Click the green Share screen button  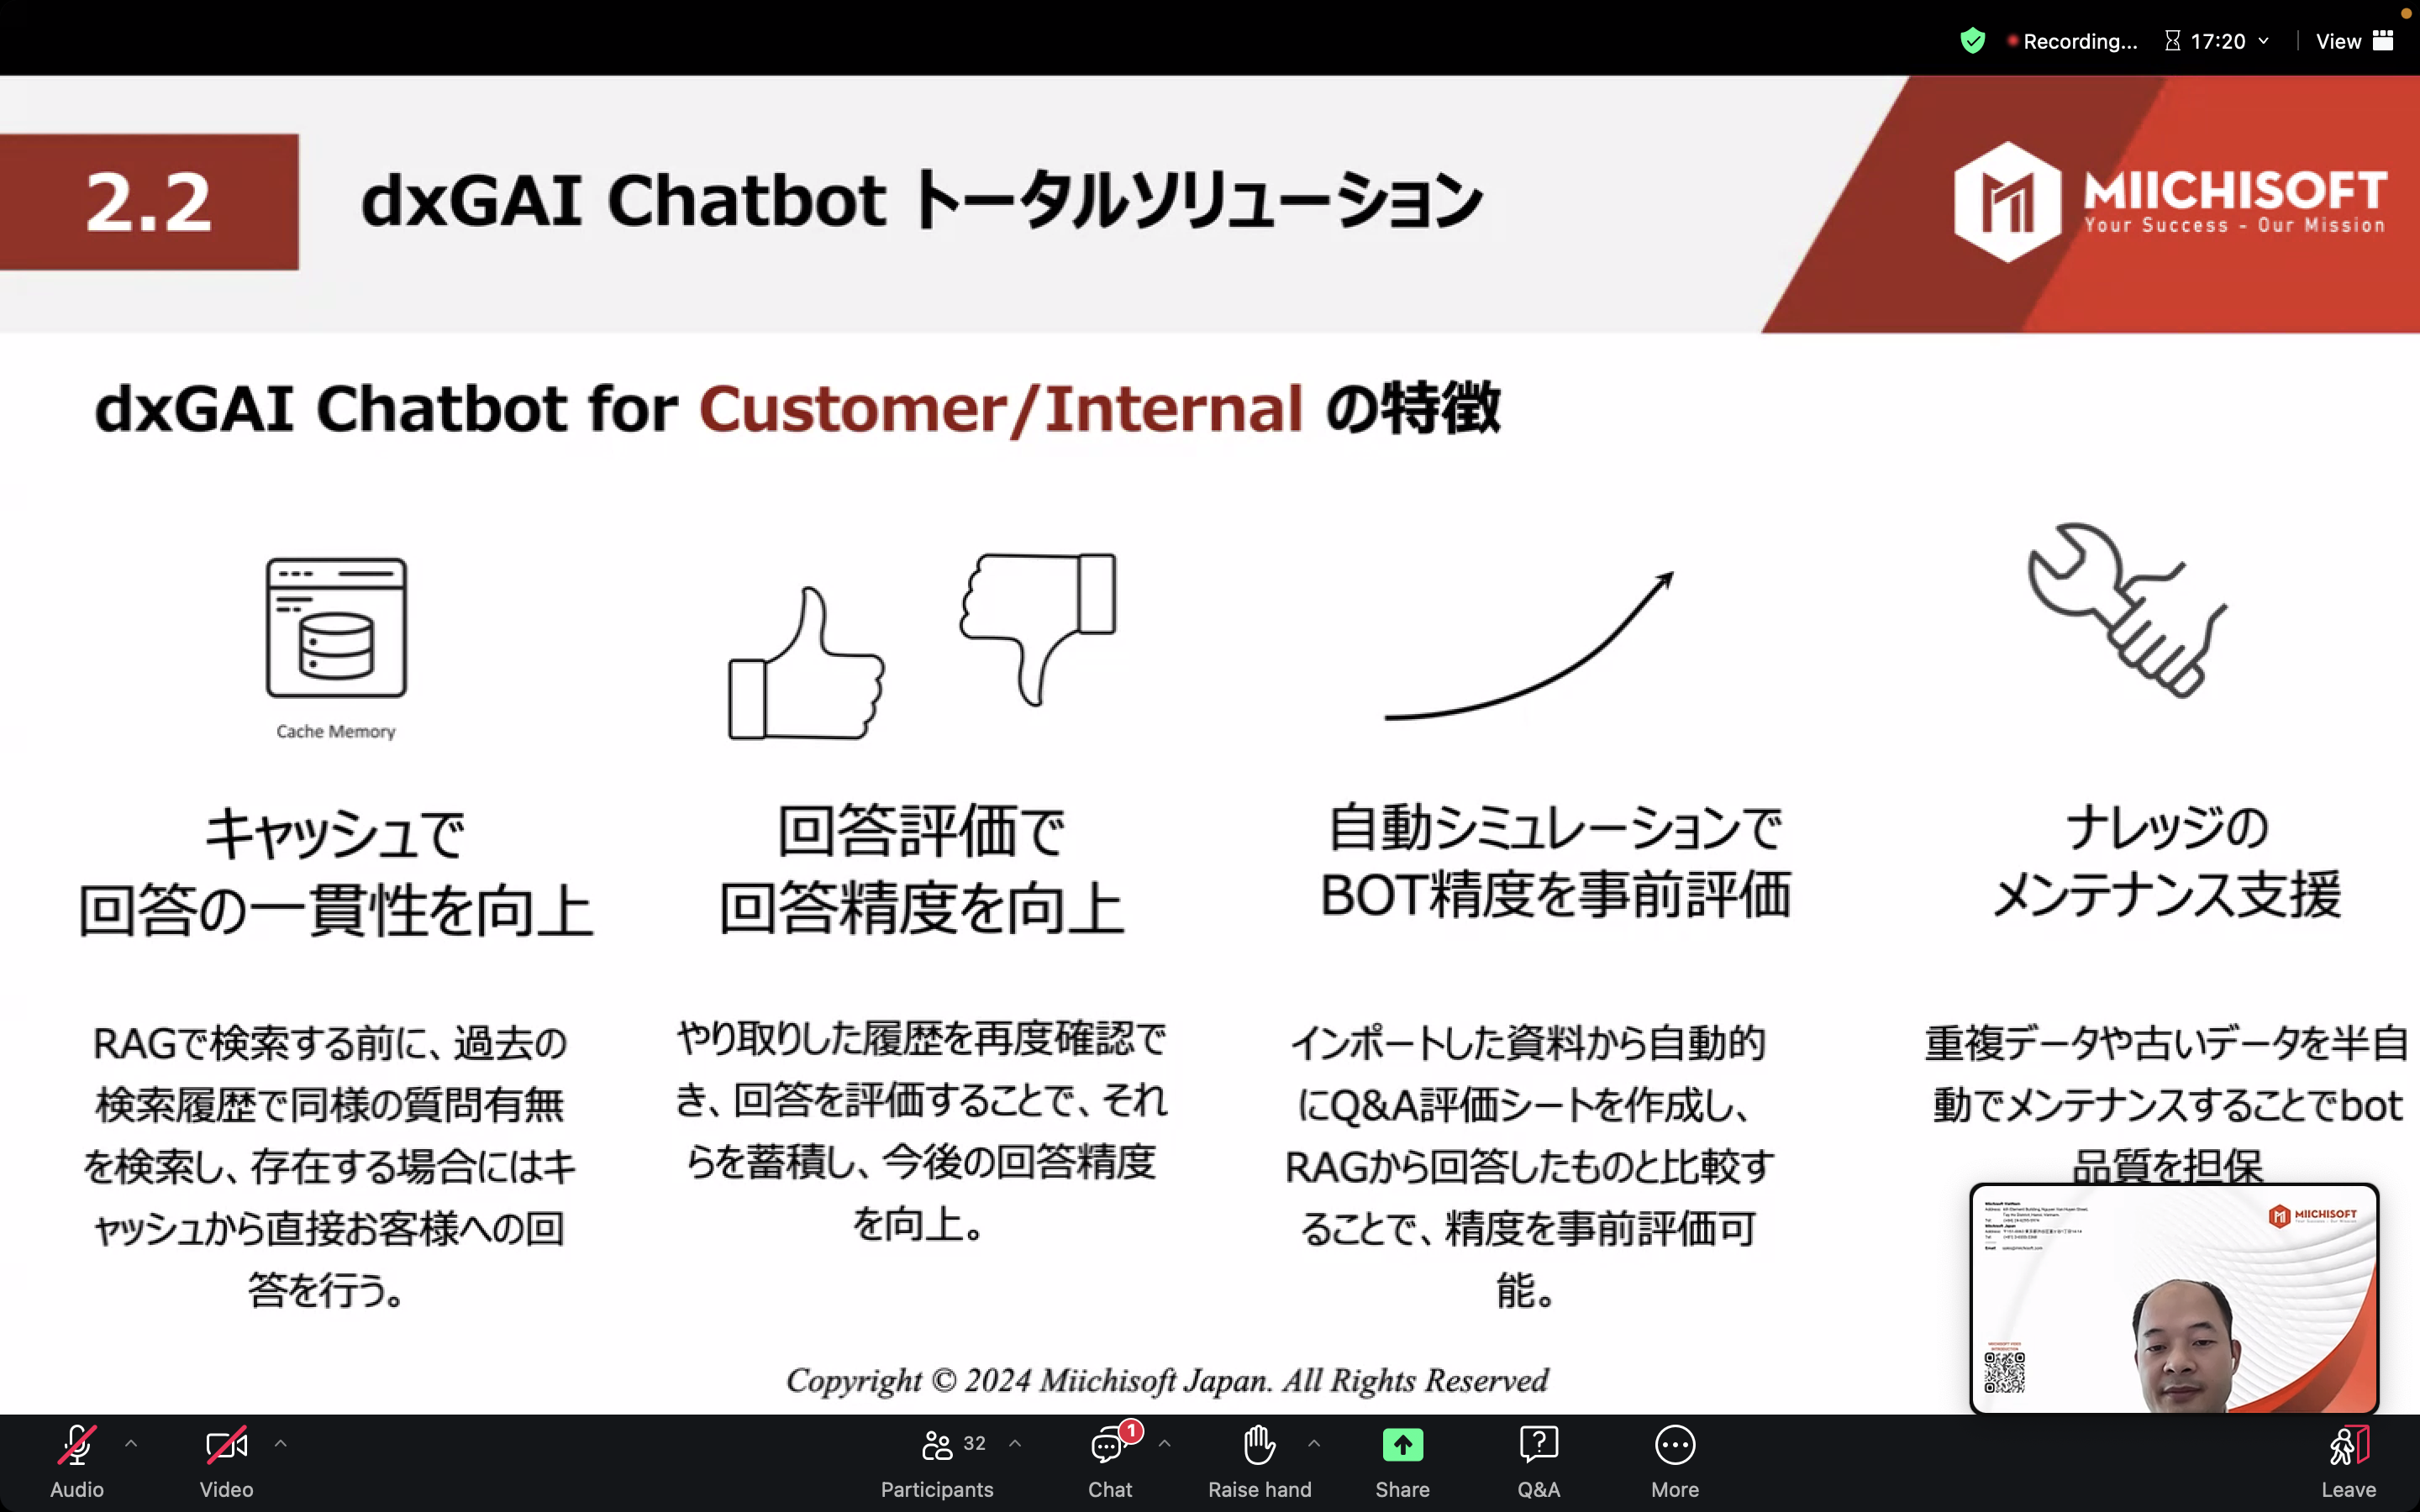pos(1402,1445)
